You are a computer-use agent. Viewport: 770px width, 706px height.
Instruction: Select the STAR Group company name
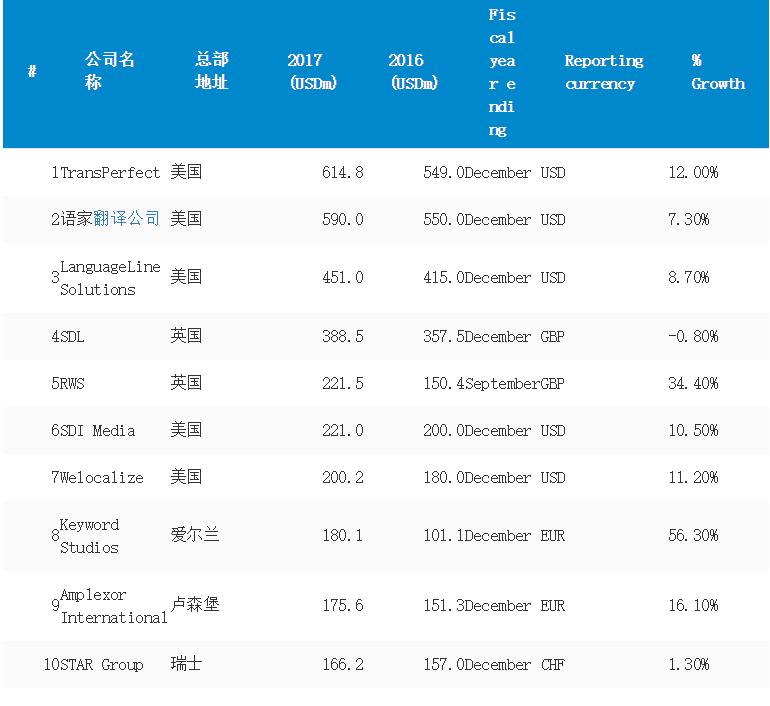point(102,665)
